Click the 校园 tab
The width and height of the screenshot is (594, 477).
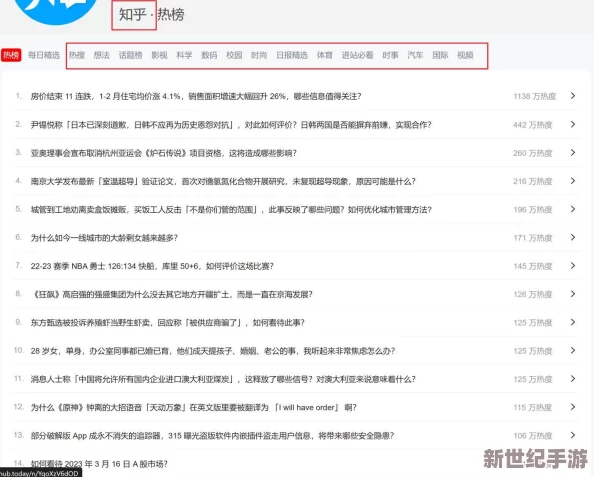point(234,55)
